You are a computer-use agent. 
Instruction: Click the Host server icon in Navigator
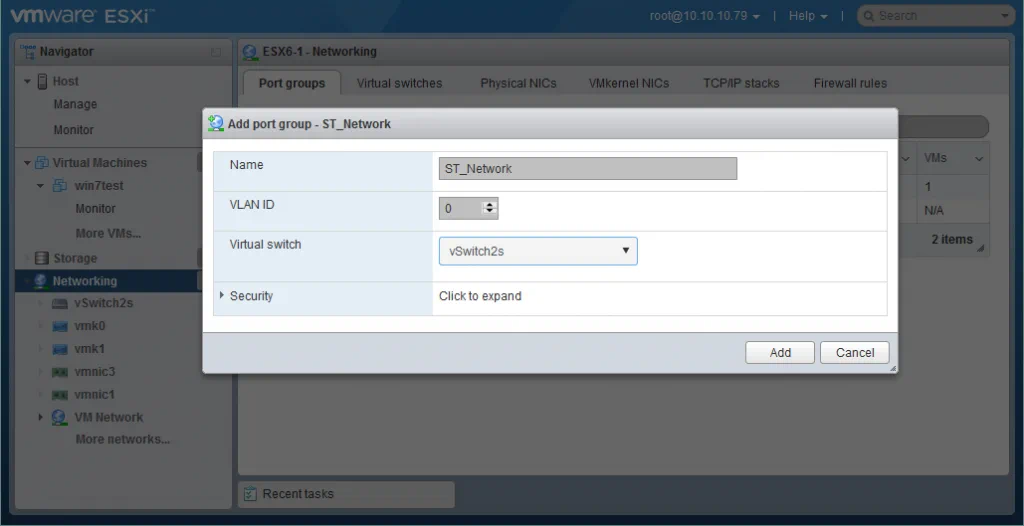[42, 81]
